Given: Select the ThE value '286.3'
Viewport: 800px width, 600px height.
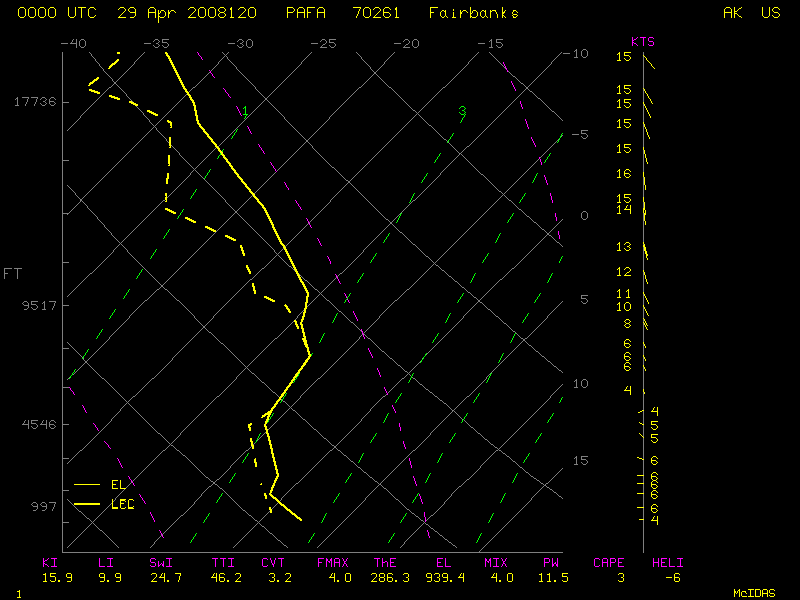Looking at the screenshot, I should (x=390, y=578).
